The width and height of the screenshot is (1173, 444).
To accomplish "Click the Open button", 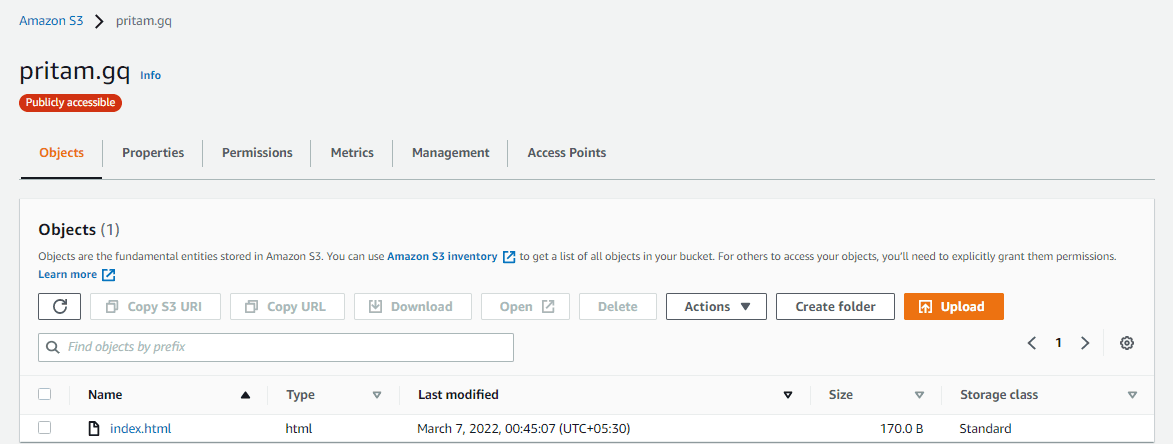I will [x=525, y=306].
